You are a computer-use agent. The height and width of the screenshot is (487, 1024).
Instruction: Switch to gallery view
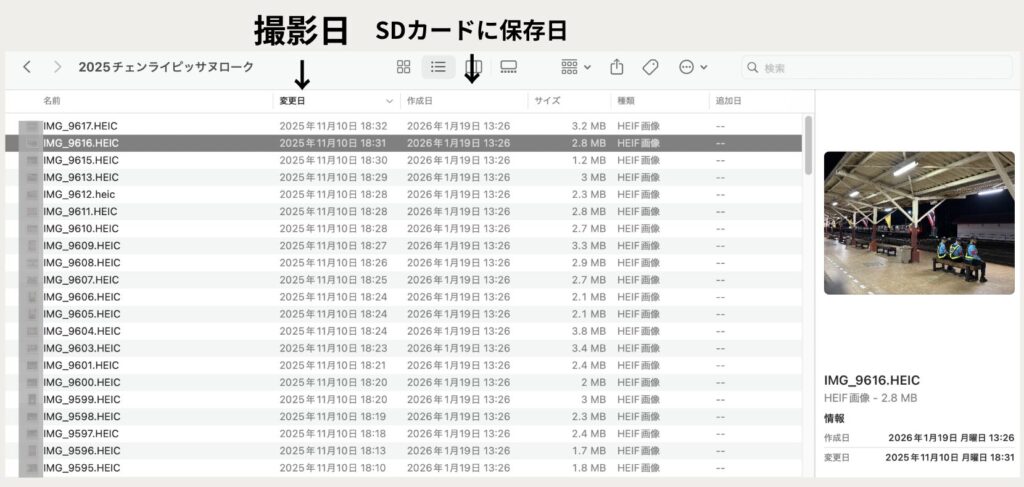point(508,67)
